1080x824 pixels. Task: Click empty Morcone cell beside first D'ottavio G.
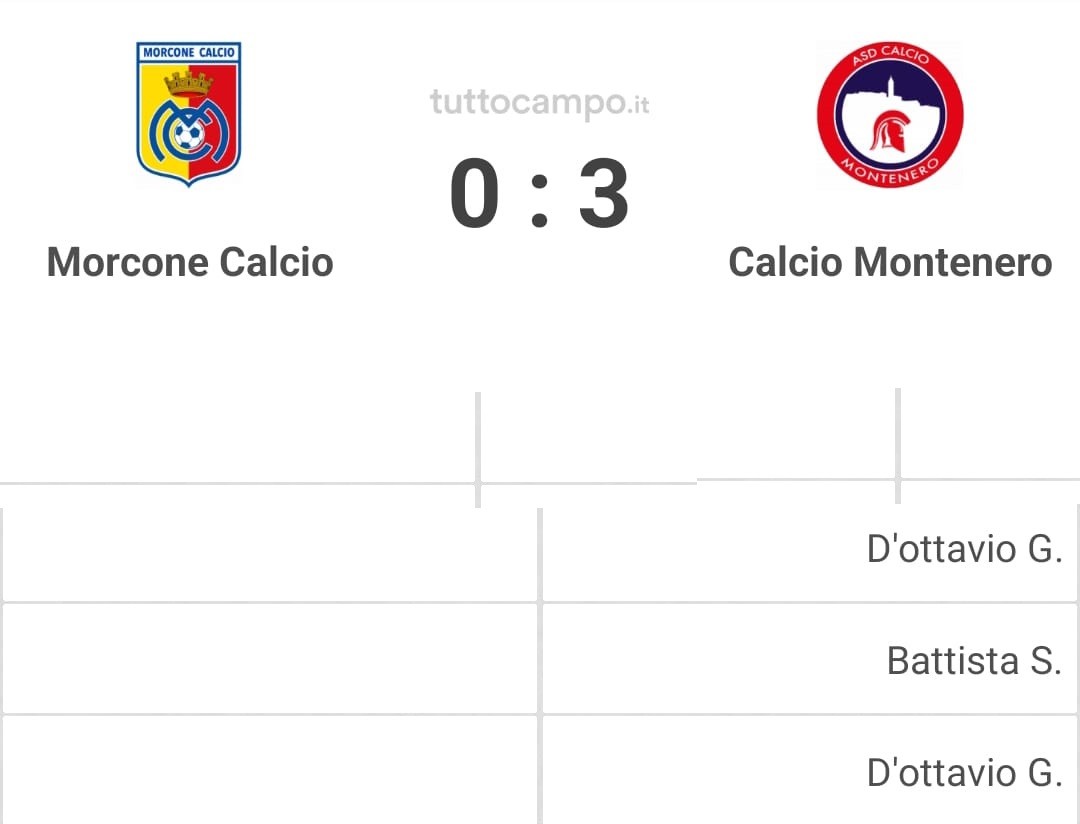tap(270, 555)
